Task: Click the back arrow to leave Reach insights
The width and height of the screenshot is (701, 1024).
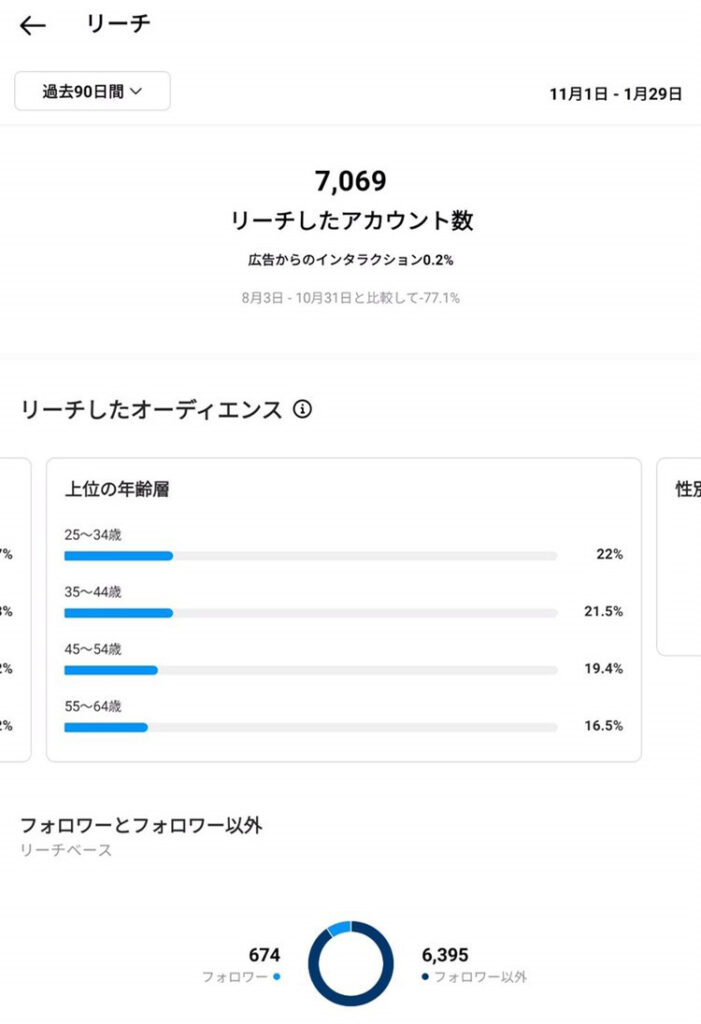Action: (34, 24)
